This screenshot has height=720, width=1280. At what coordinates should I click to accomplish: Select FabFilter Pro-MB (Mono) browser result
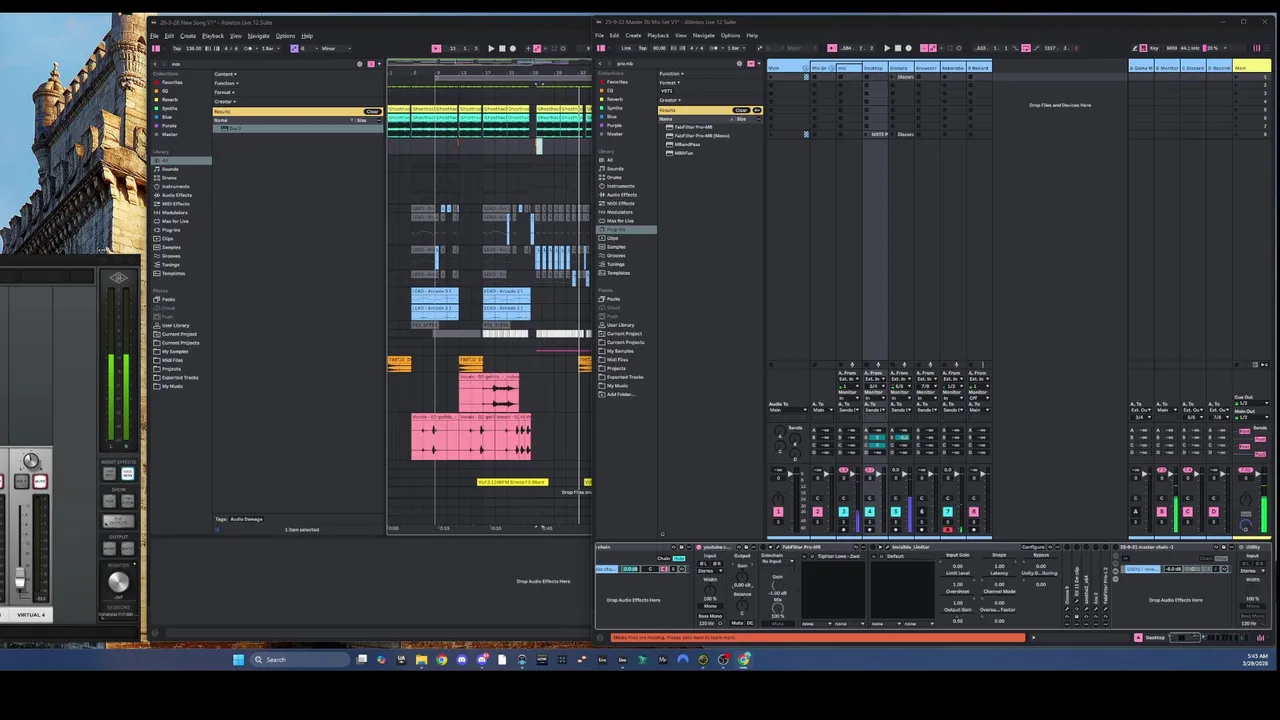click(x=701, y=136)
